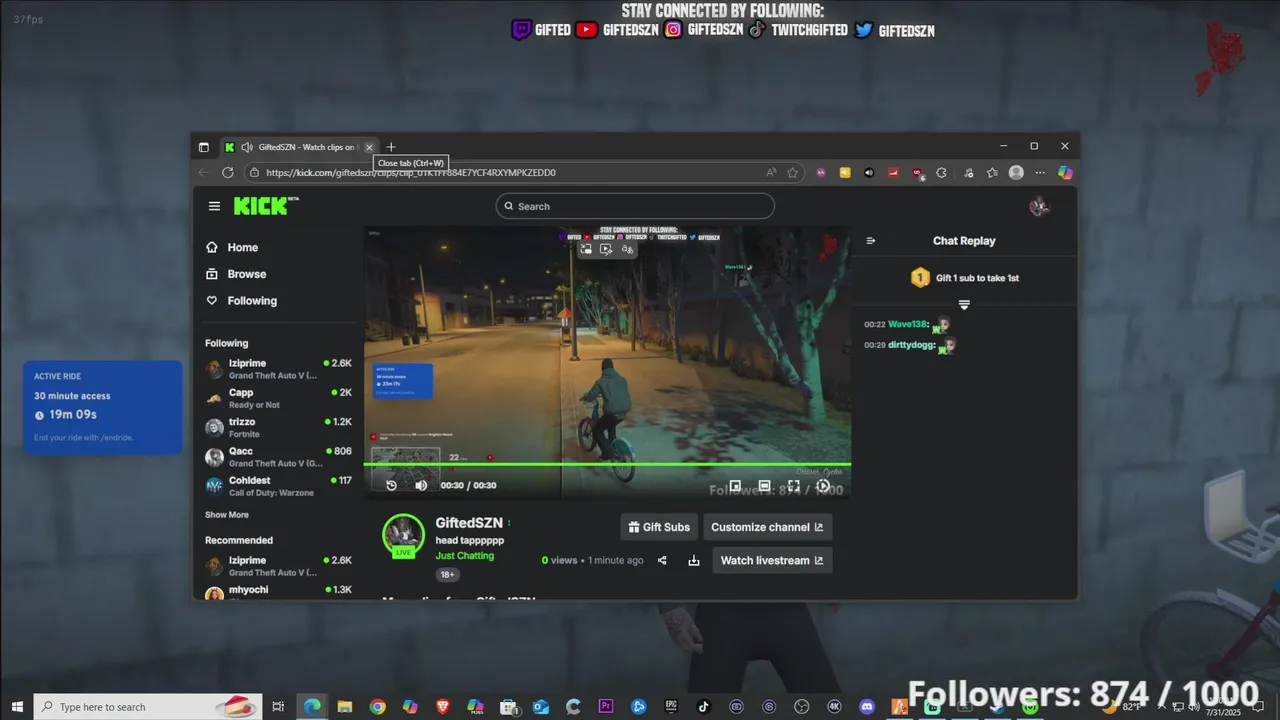
Task: Open Capp channel in Following list
Action: point(279,398)
